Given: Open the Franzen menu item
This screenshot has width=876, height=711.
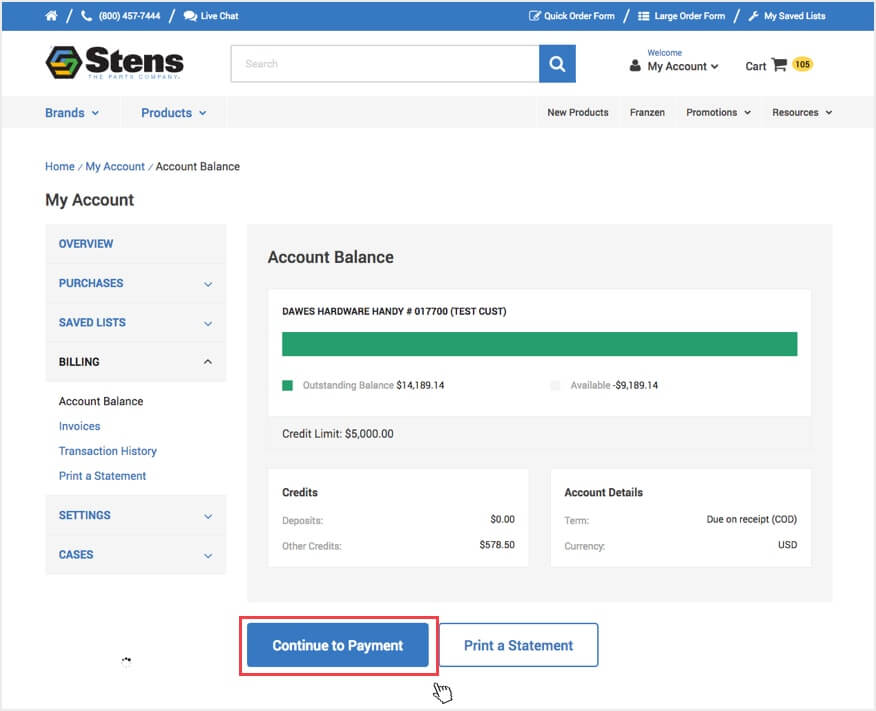Looking at the screenshot, I should [x=647, y=113].
